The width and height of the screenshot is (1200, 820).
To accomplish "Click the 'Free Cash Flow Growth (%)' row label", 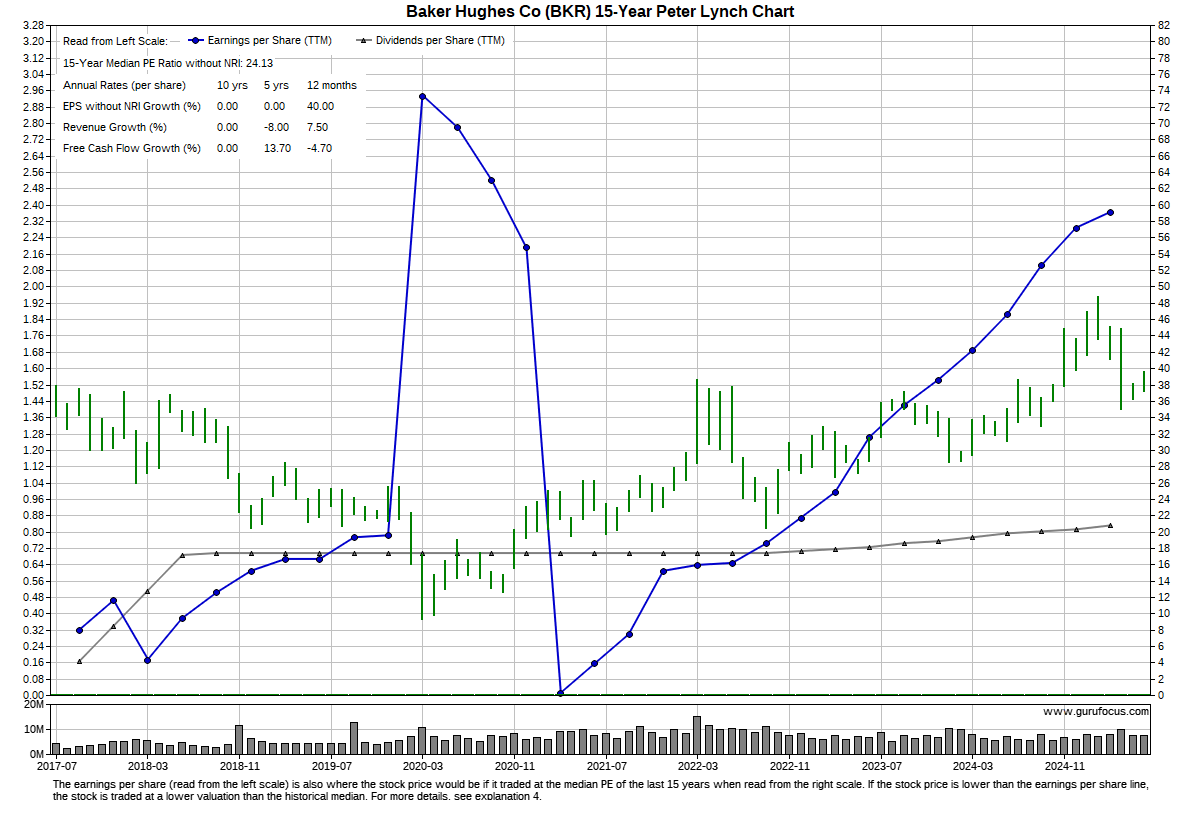I will point(132,148).
